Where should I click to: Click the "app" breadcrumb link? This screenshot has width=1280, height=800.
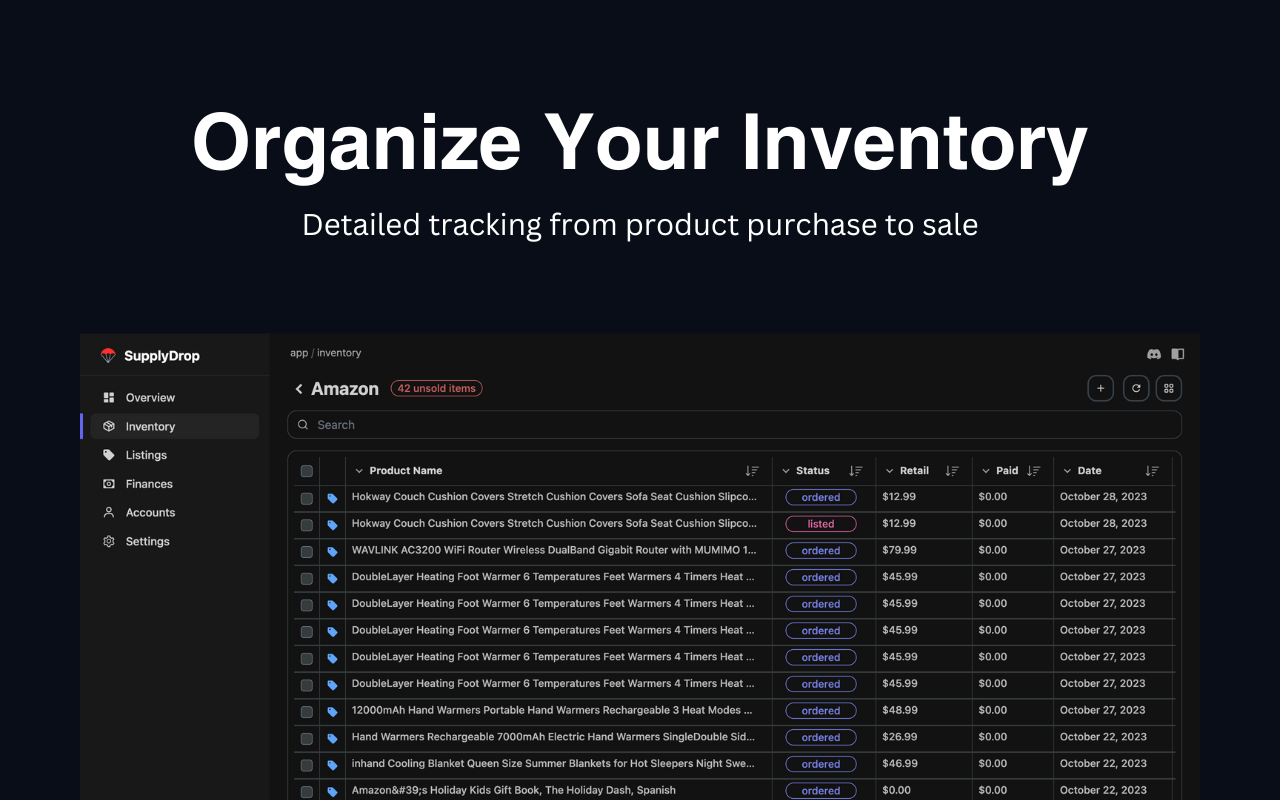click(299, 353)
